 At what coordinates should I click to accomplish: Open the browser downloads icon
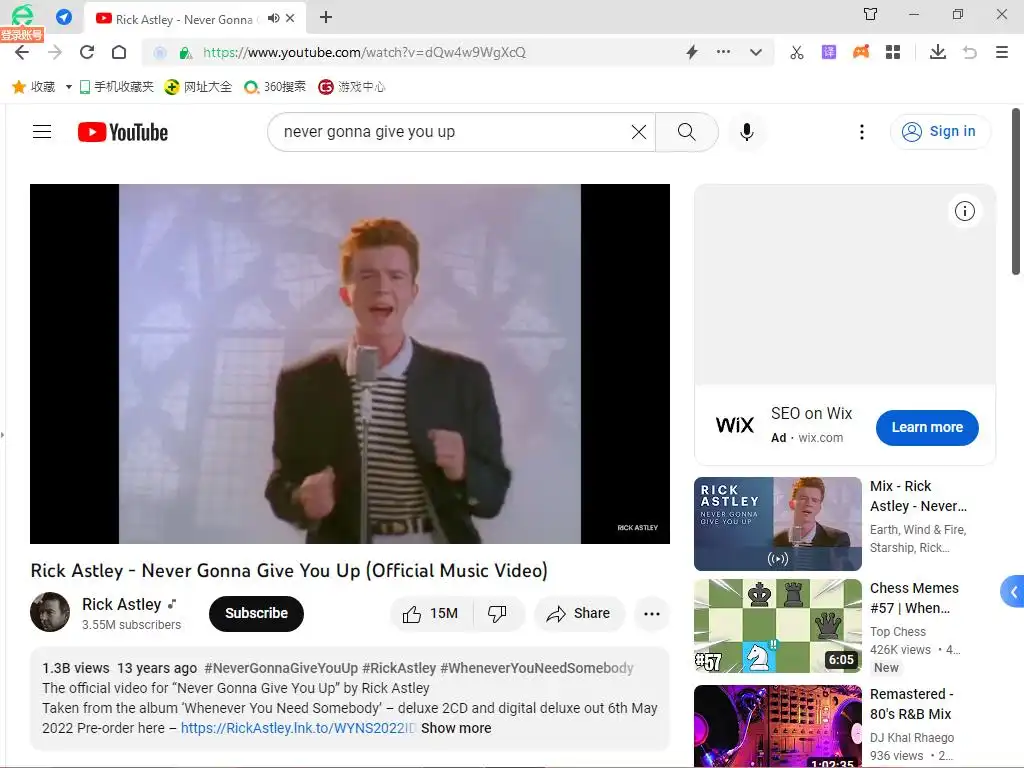938,52
